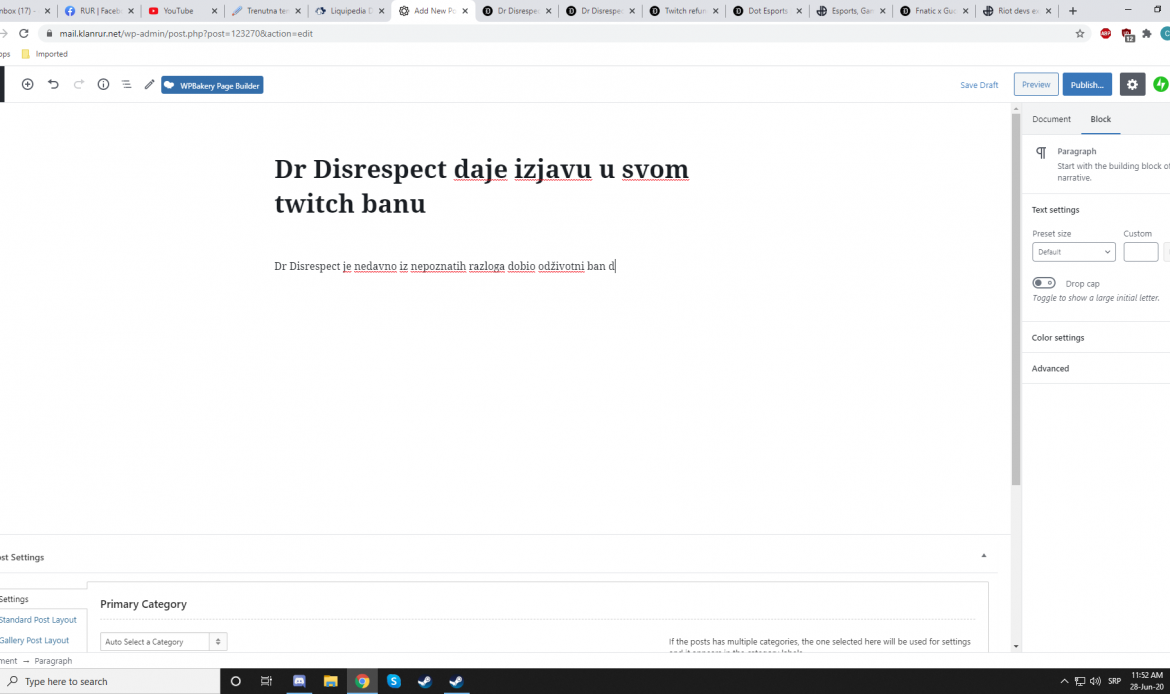Open Discord from the taskbar

coord(298,681)
